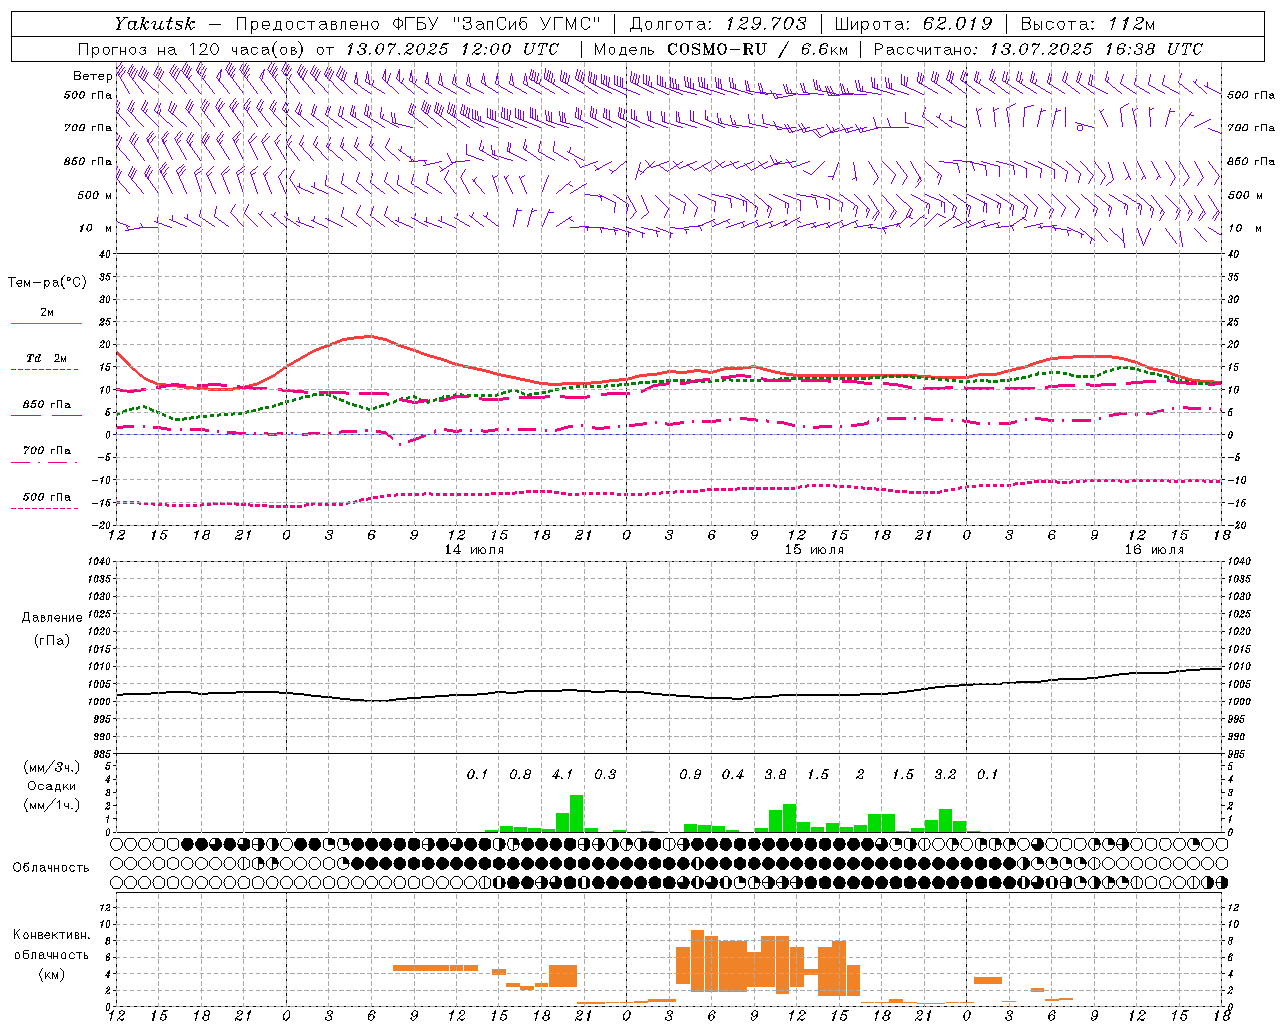Viewport: 1280px width, 1024px height.
Task: Click the Конвективн. облачность label
Action: point(51,945)
